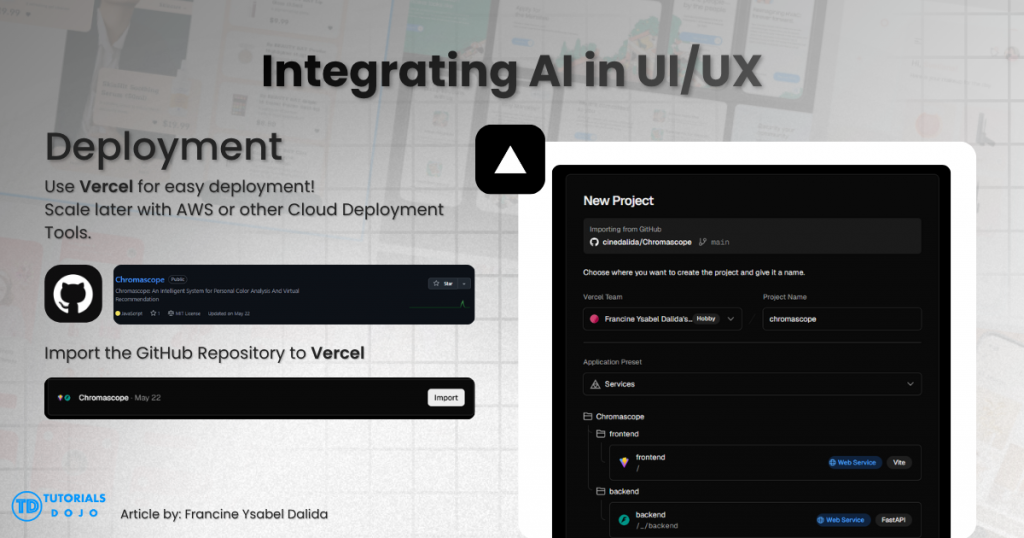The height and width of the screenshot is (538, 1024).
Task: Click the Vercel triangle logo tile
Action: point(510,159)
